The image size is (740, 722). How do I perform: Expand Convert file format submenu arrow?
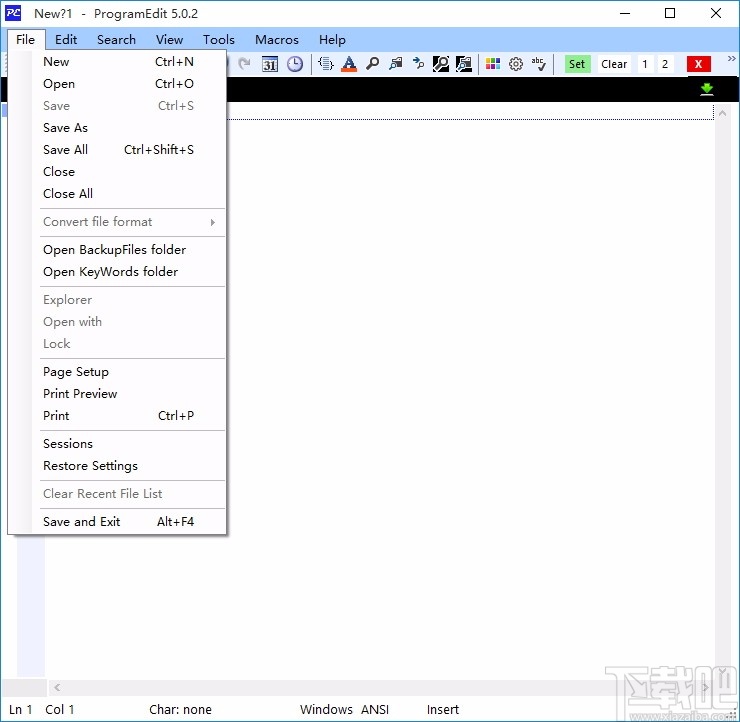click(x=213, y=222)
